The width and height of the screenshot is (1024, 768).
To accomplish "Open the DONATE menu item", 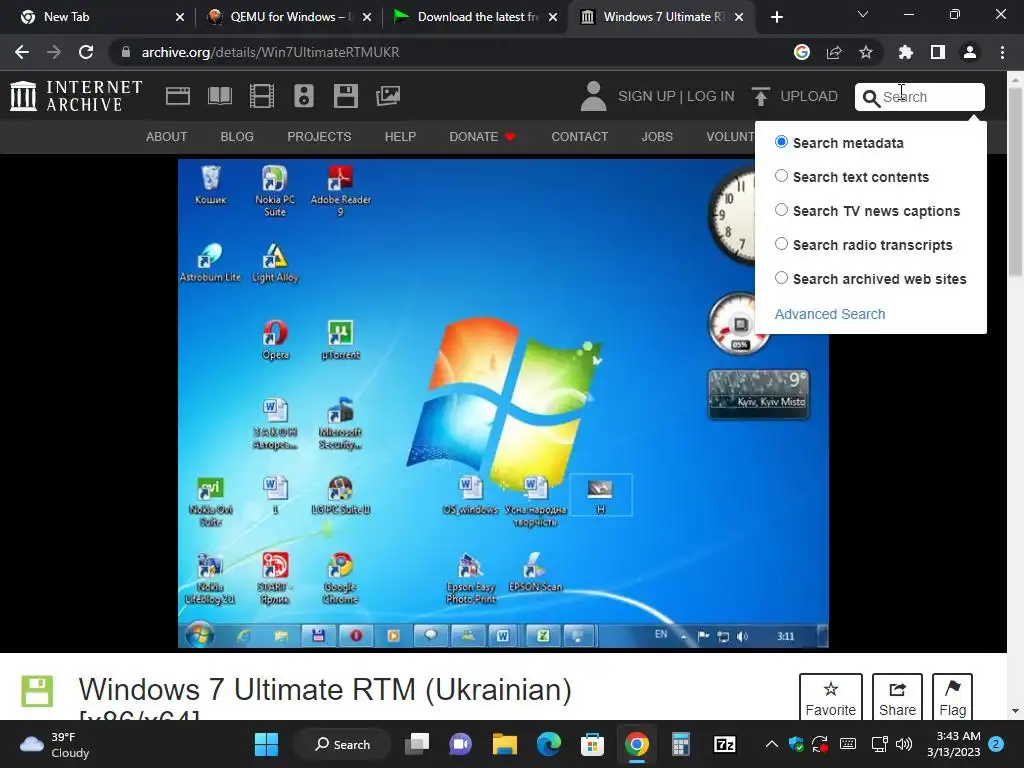I will 482,136.
